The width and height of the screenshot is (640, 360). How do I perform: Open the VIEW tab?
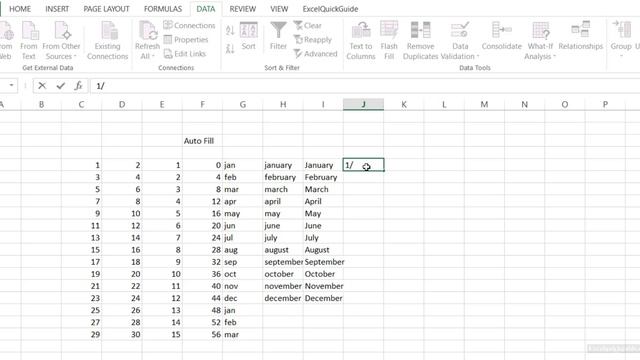(279, 9)
